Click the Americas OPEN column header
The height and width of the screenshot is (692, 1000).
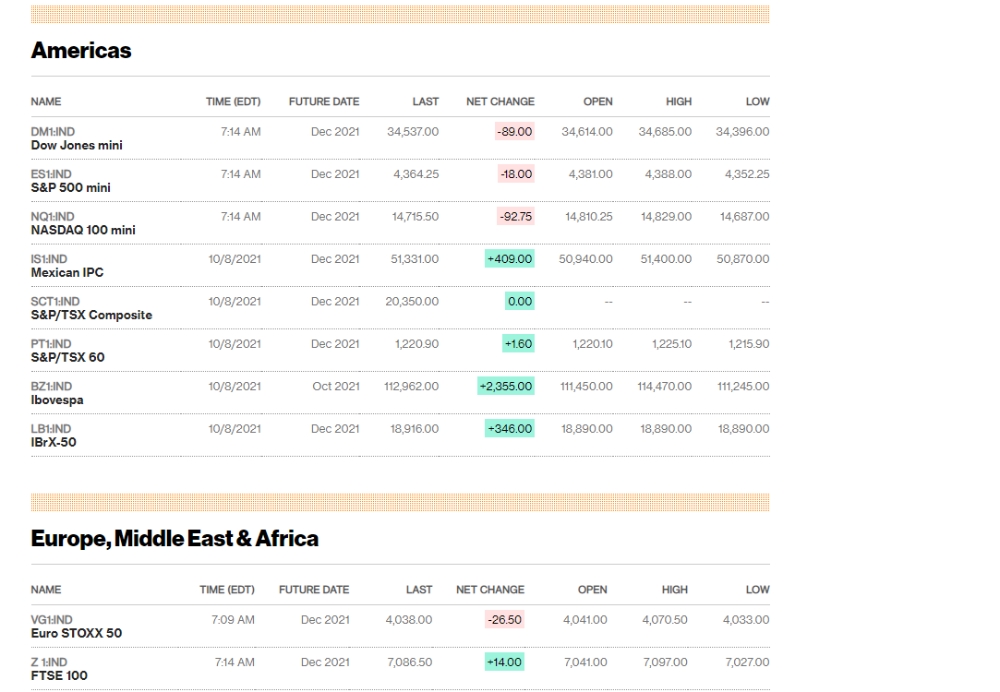(x=598, y=101)
